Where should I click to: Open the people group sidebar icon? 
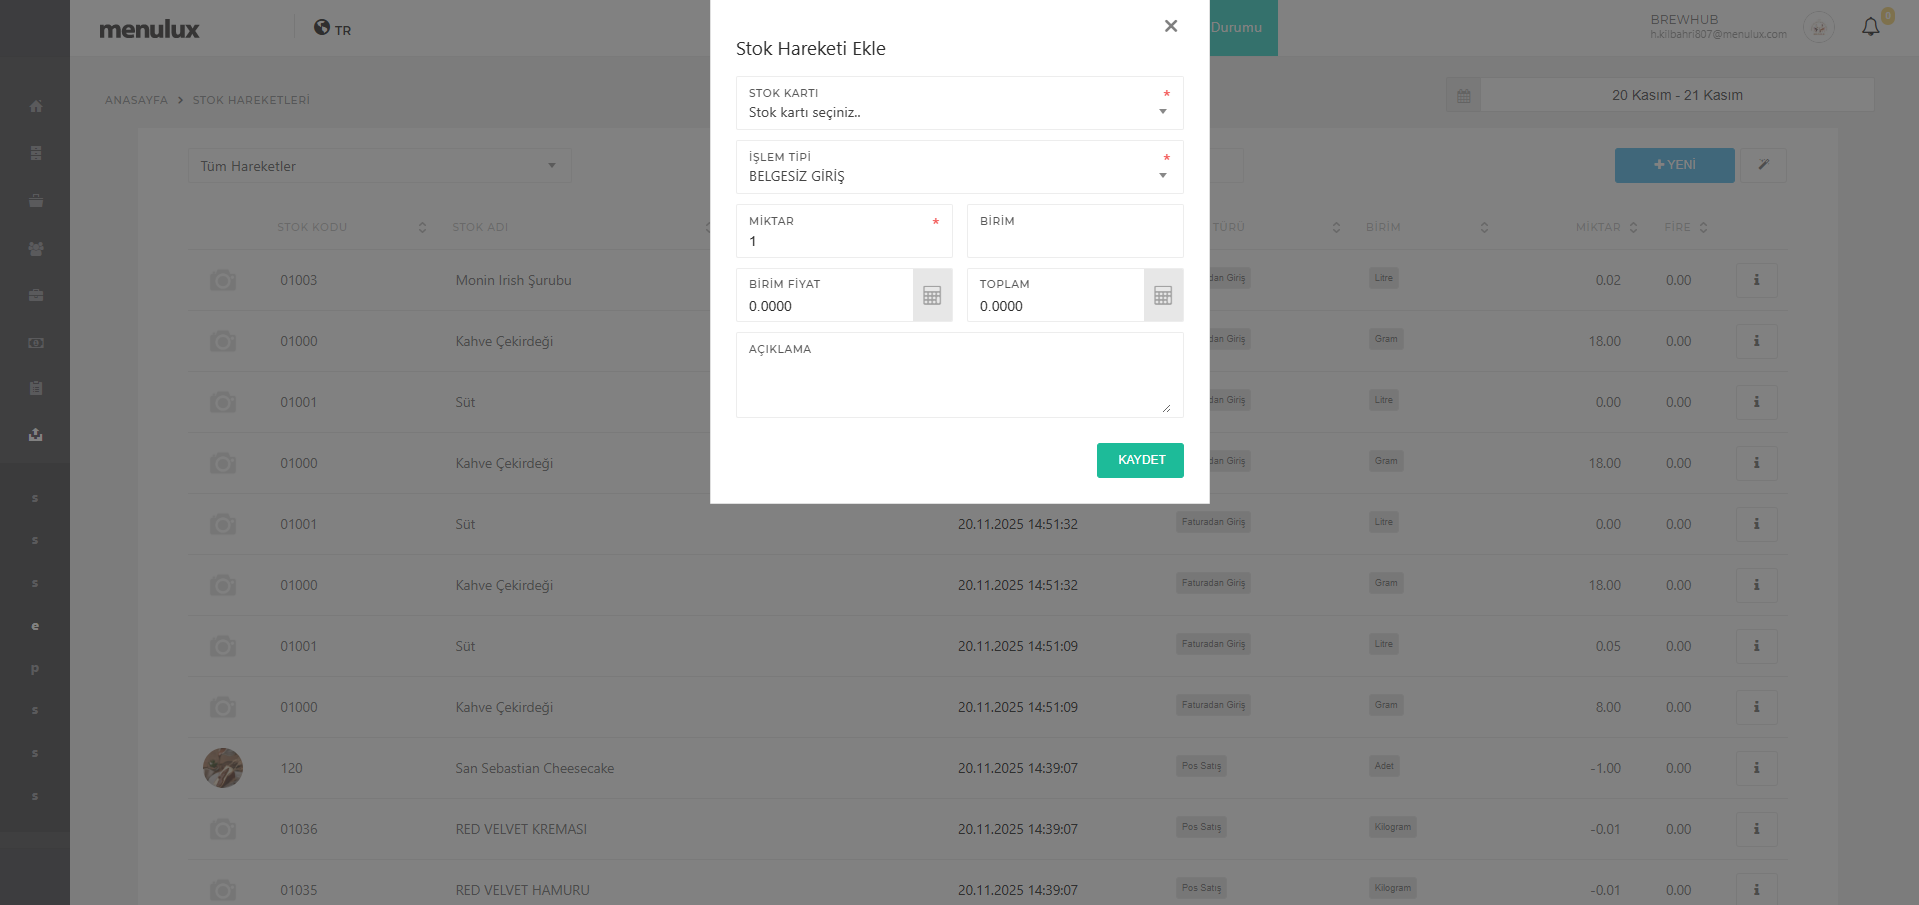(36, 248)
